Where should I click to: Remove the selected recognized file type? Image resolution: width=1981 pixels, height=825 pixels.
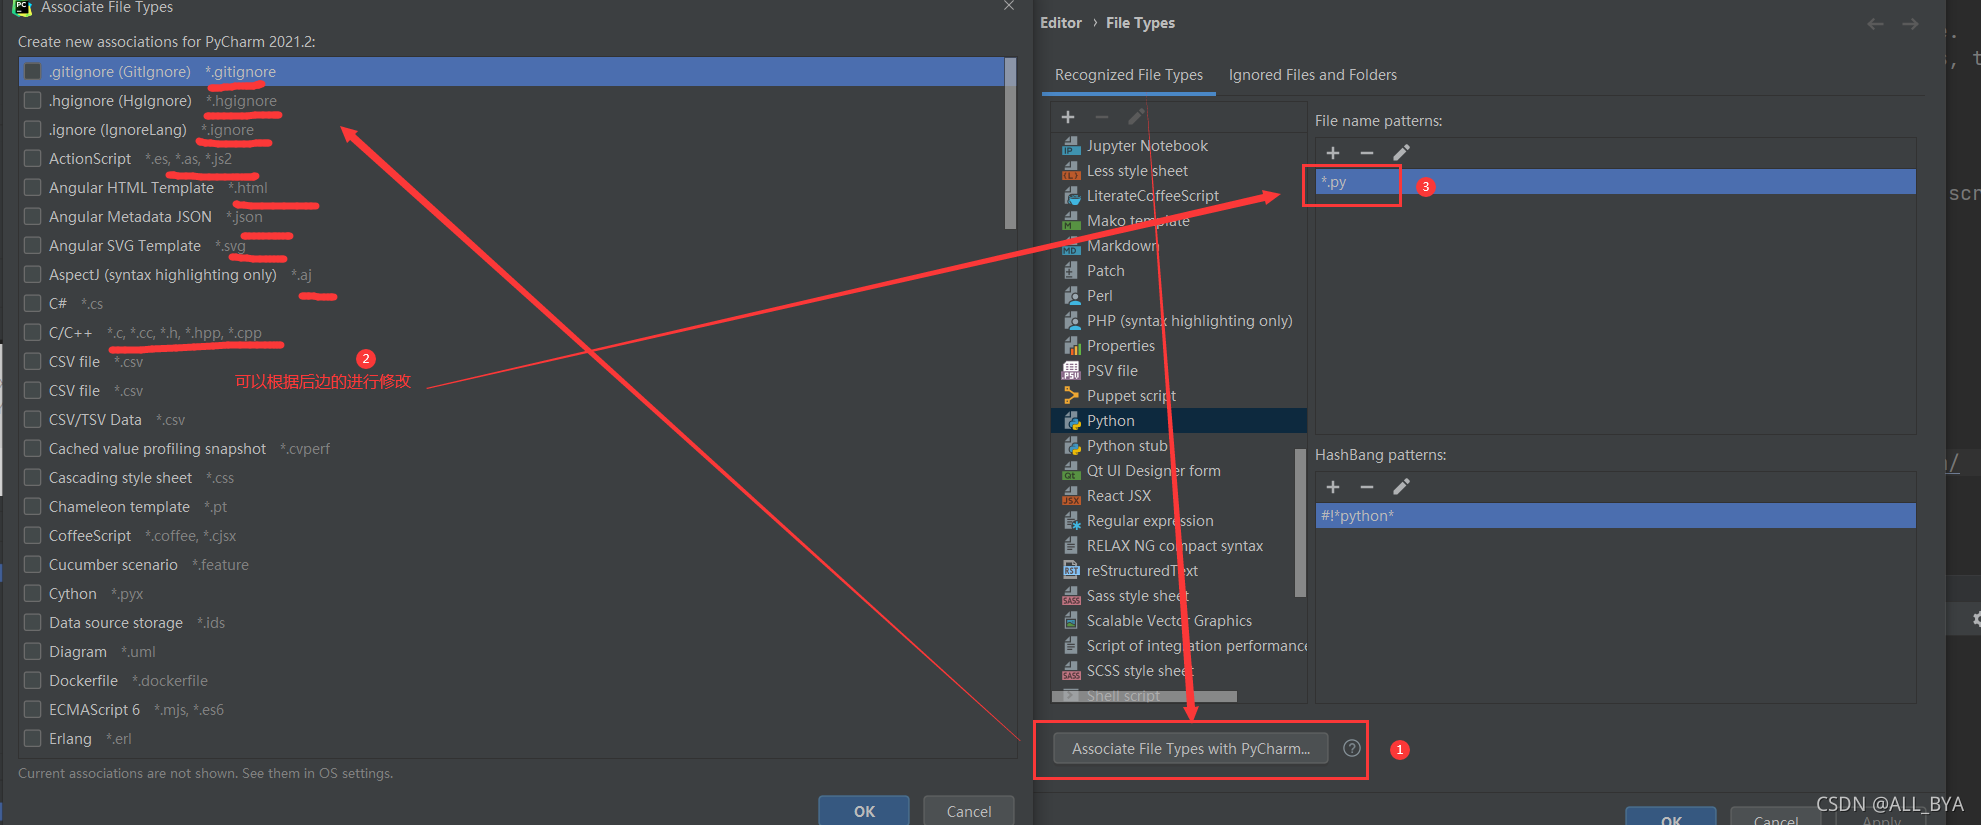point(1102,117)
